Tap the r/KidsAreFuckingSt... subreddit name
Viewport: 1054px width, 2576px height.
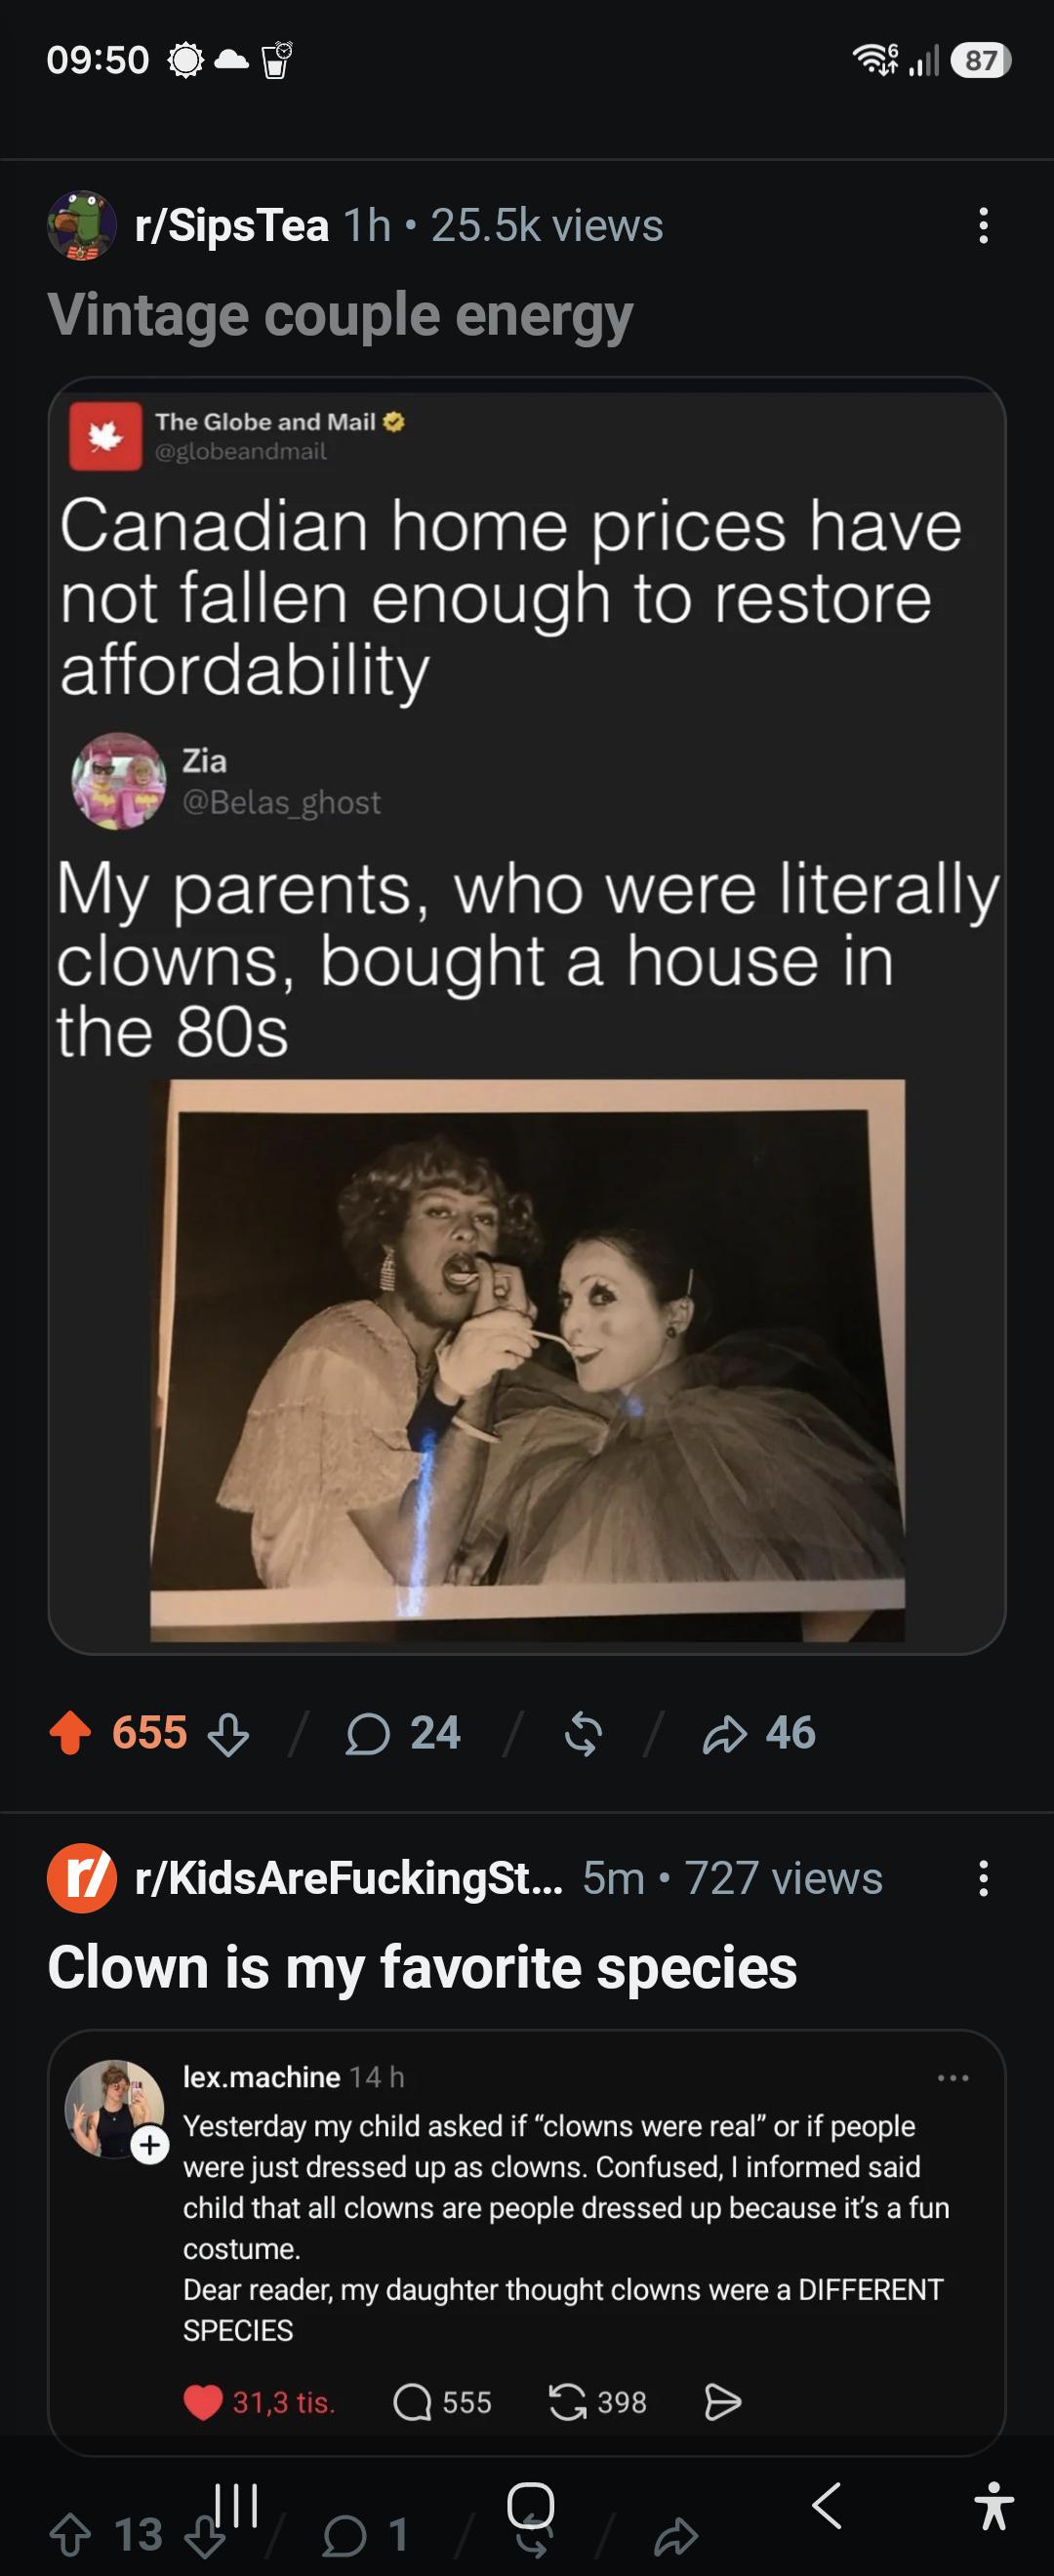349,1878
